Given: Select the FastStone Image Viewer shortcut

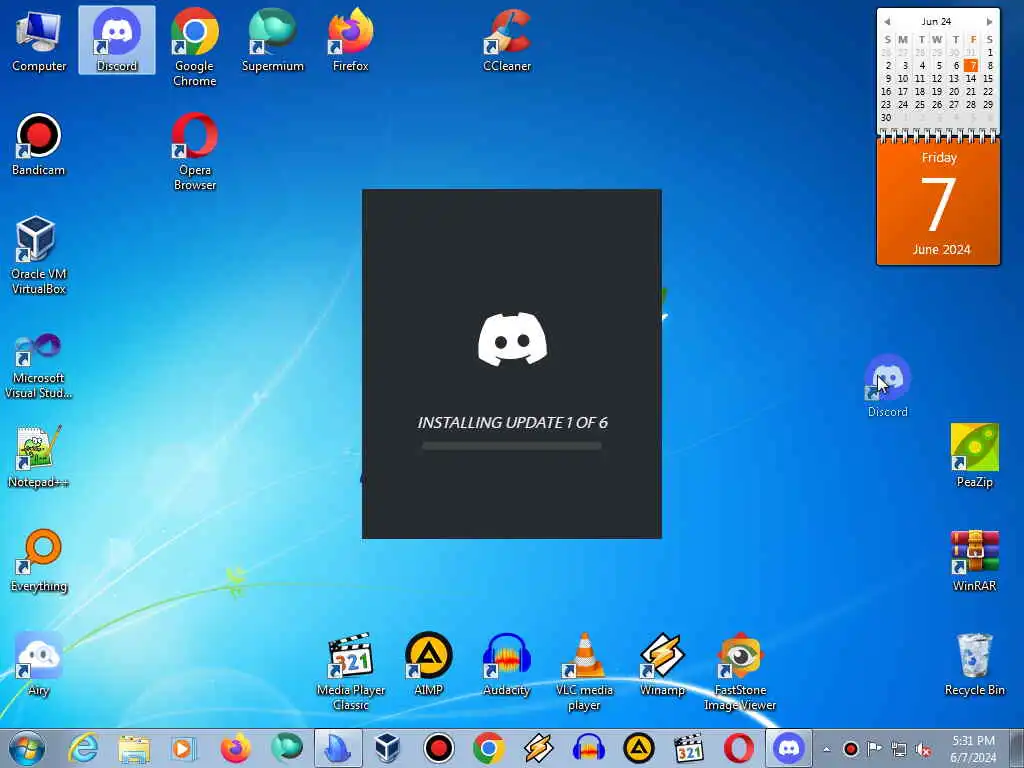Looking at the screenshot, I should (740, 671).
